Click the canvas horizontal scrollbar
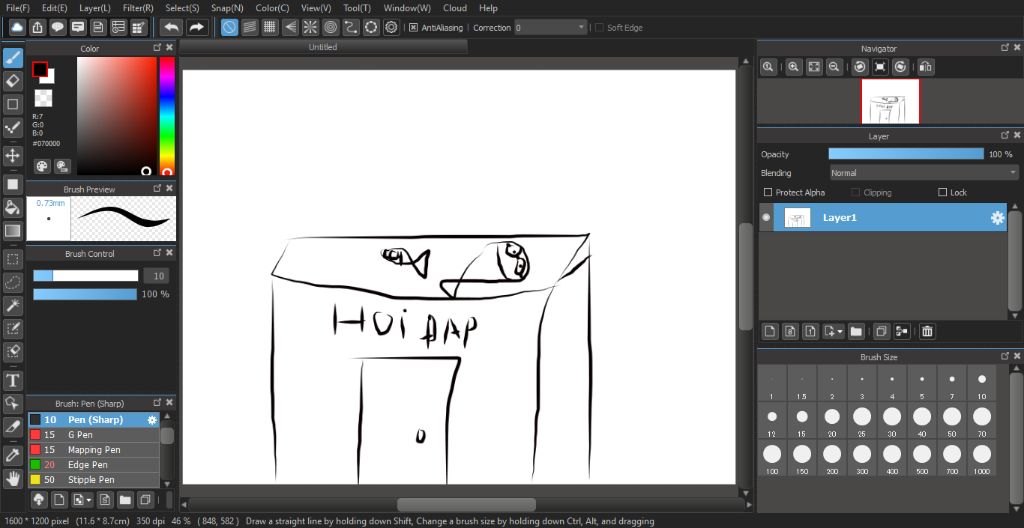The height and width of the screenshot is (528, 1024). [466, 504]
